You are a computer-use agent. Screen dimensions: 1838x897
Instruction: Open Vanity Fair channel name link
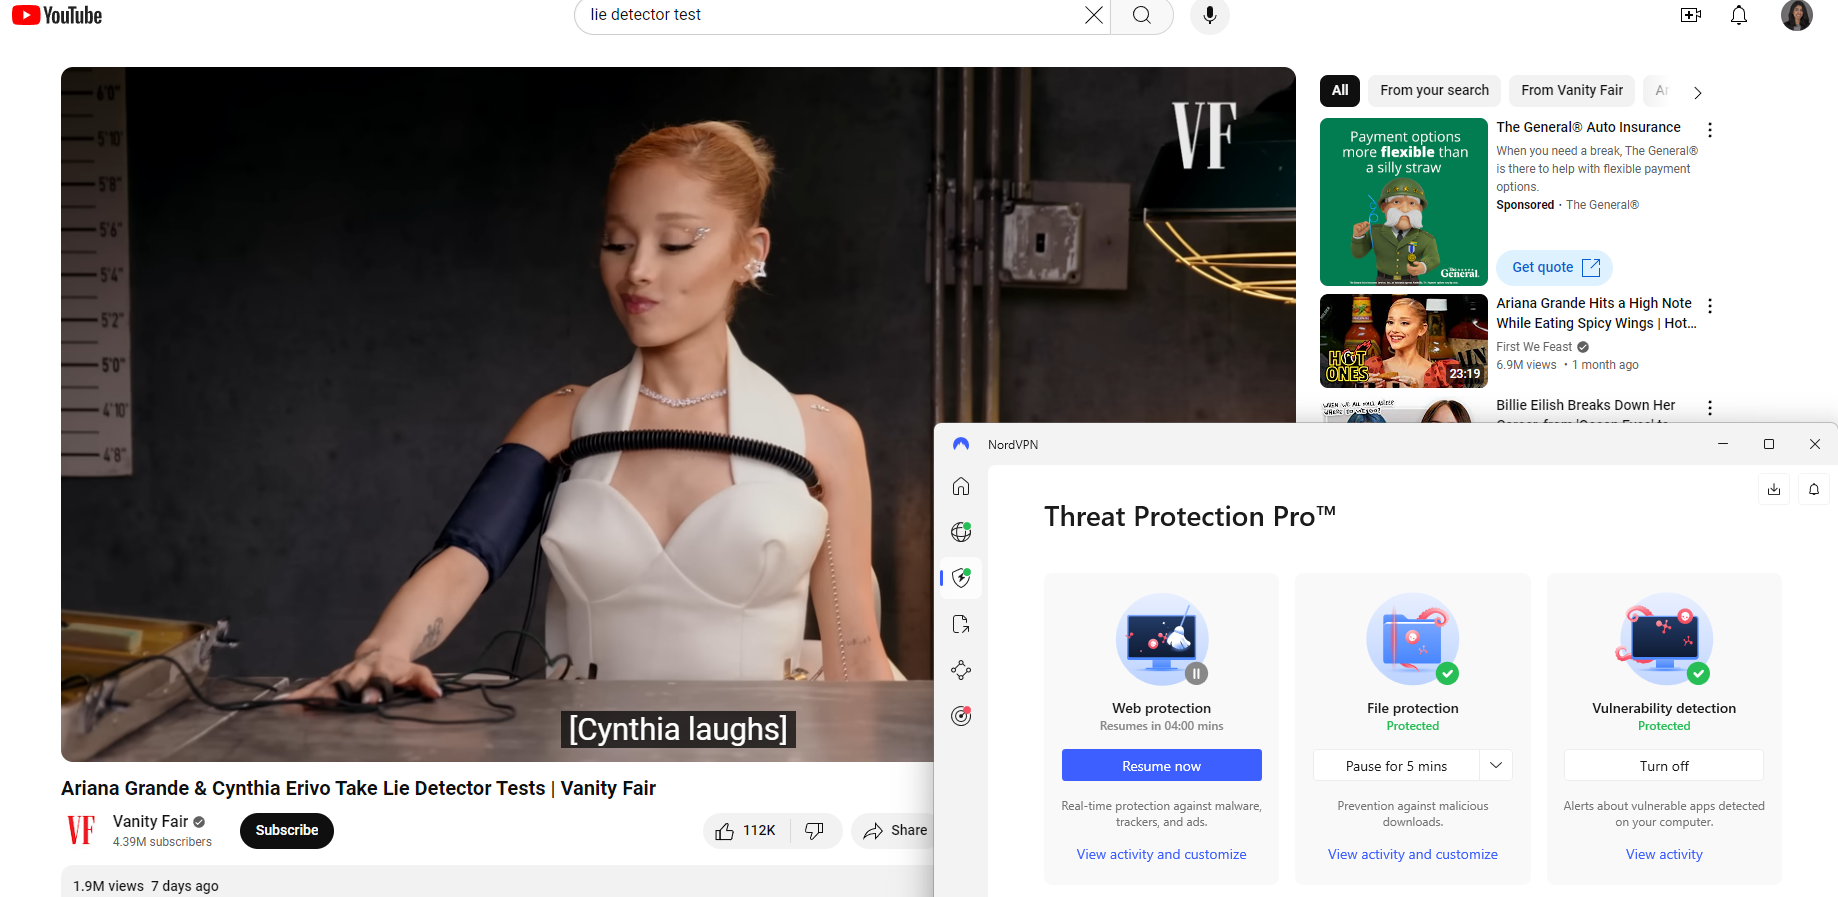pyautogui.click(x=150, y=821)
